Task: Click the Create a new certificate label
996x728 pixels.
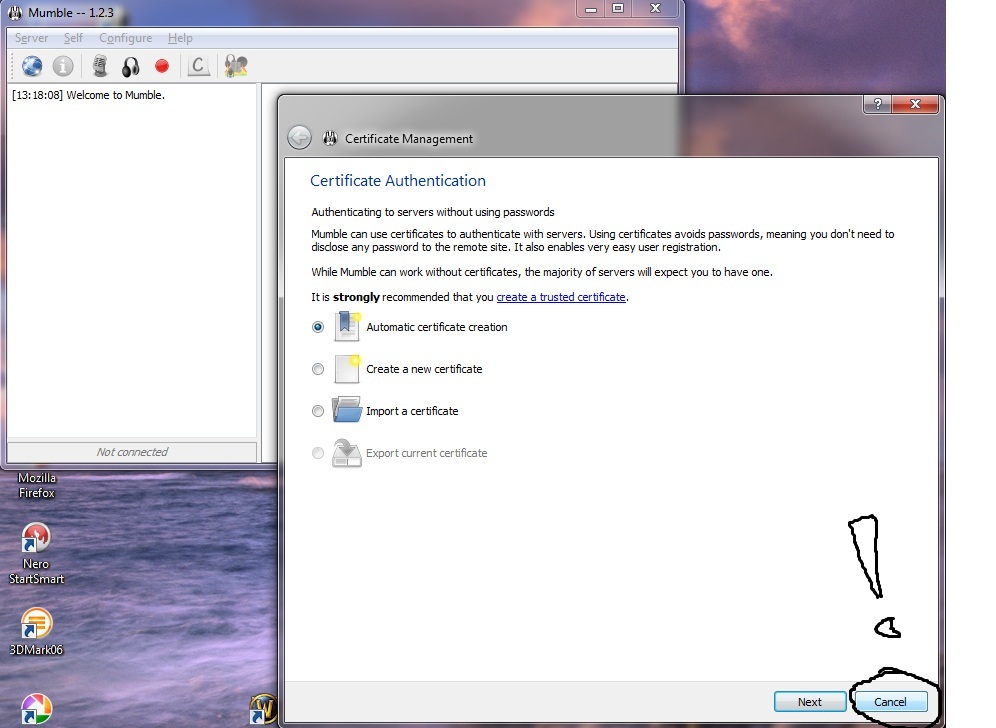Action: [424, 369]
